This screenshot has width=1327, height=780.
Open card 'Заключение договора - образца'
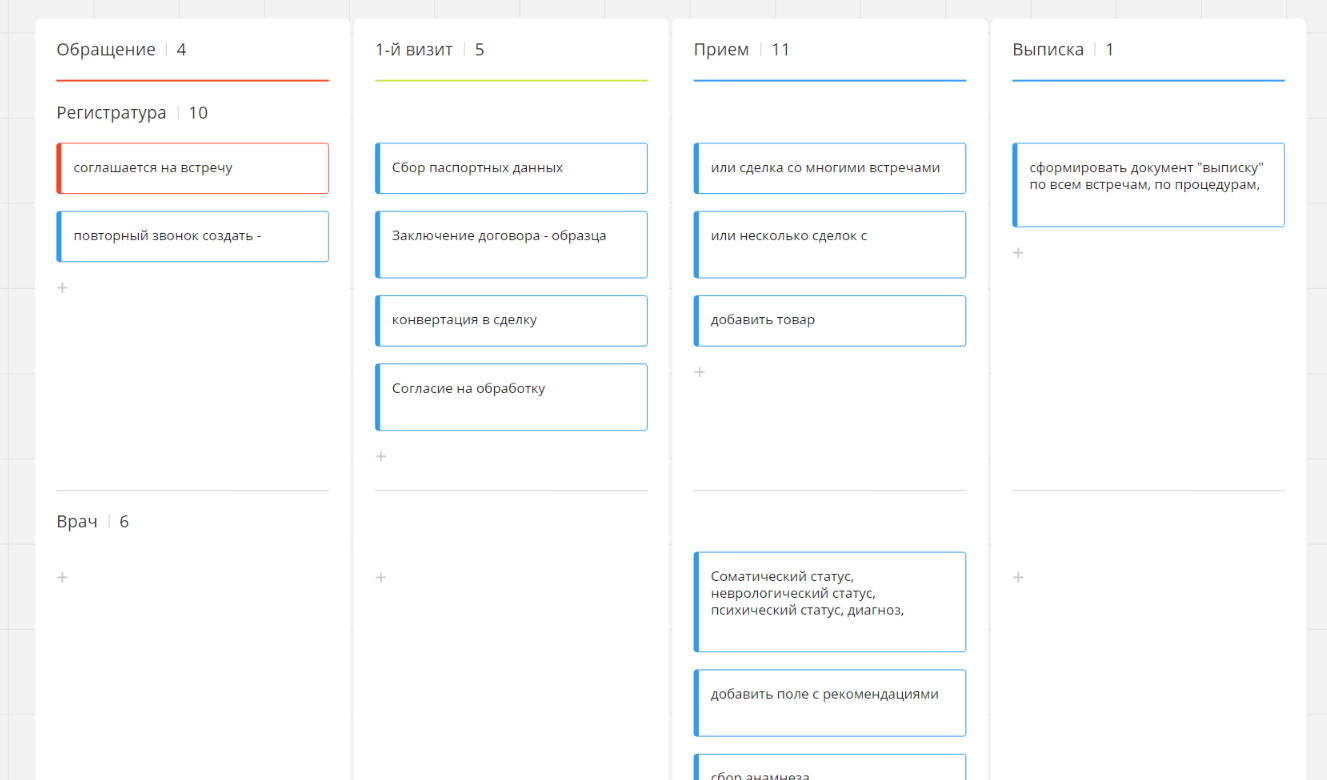pos(511,244)
